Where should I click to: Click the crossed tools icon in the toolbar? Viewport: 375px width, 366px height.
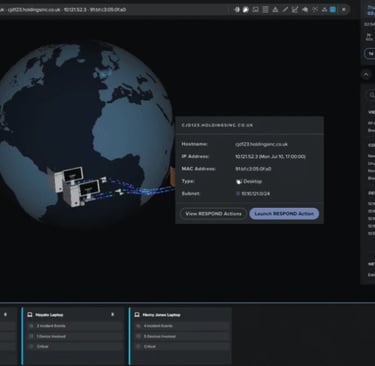click(x=315, y=10)
